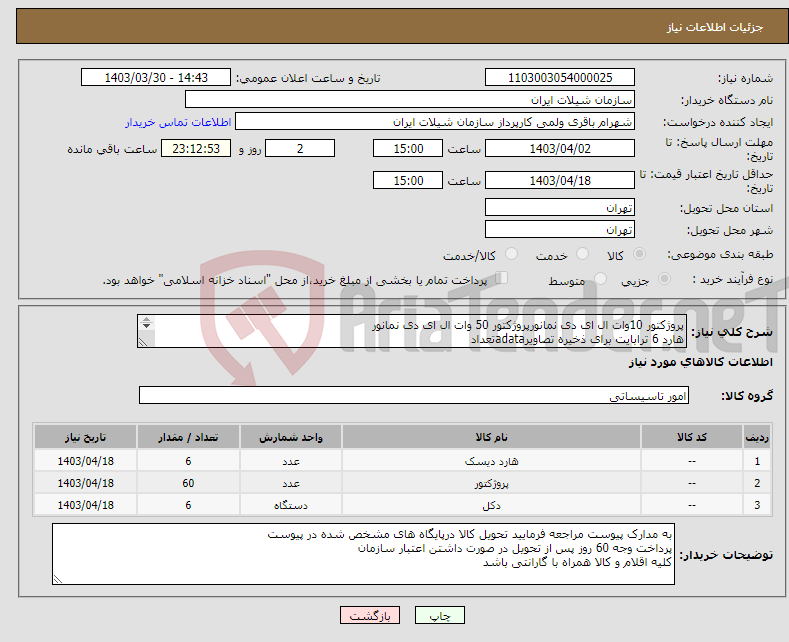The image size is (789, 642).
Task: Click the scroll down arrow in شرح کلی نیاز
Action: click(146, 326)
